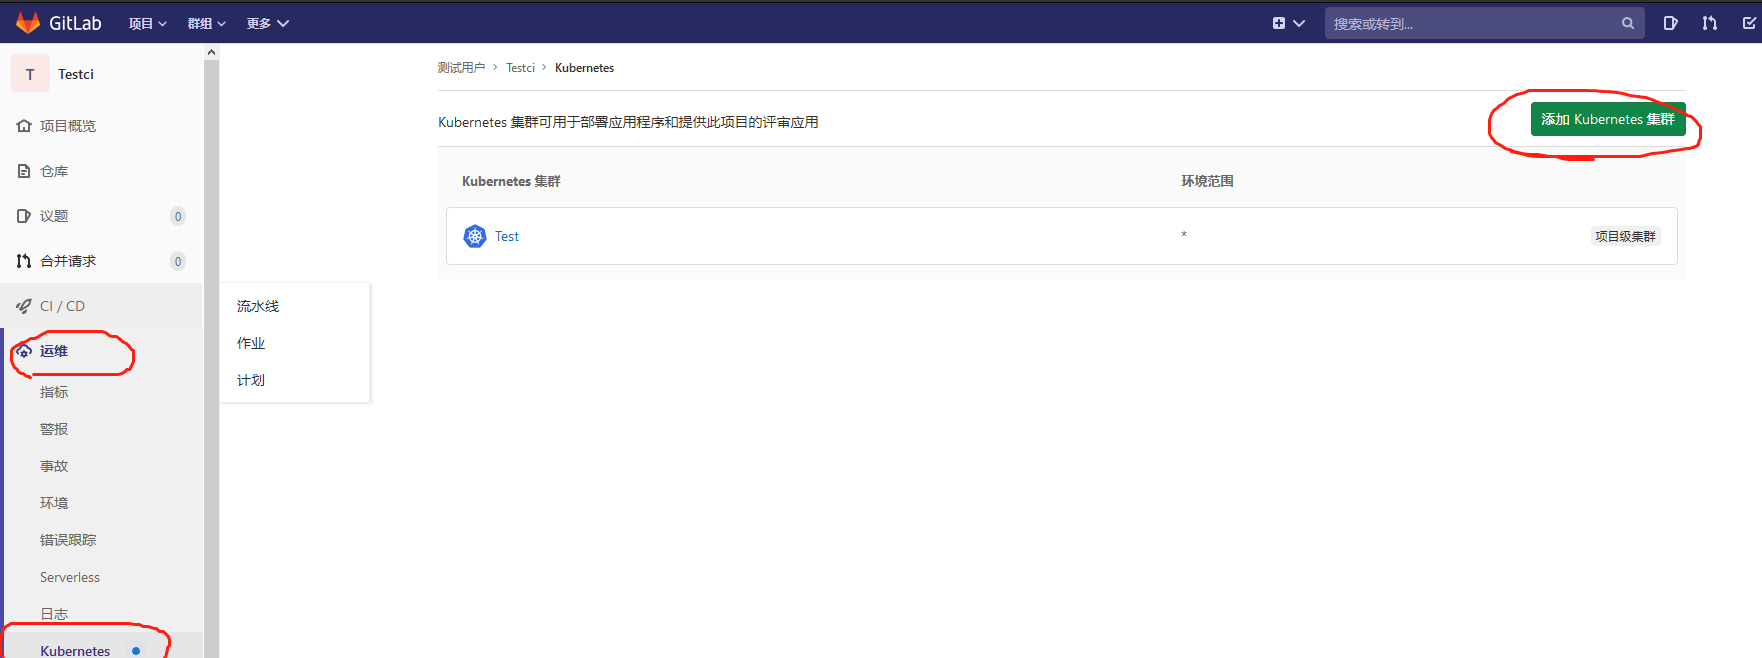The width and height of the screenshot is (1762, 658).
Task: Click the GitLab fox logo
Action: point(28,22)
